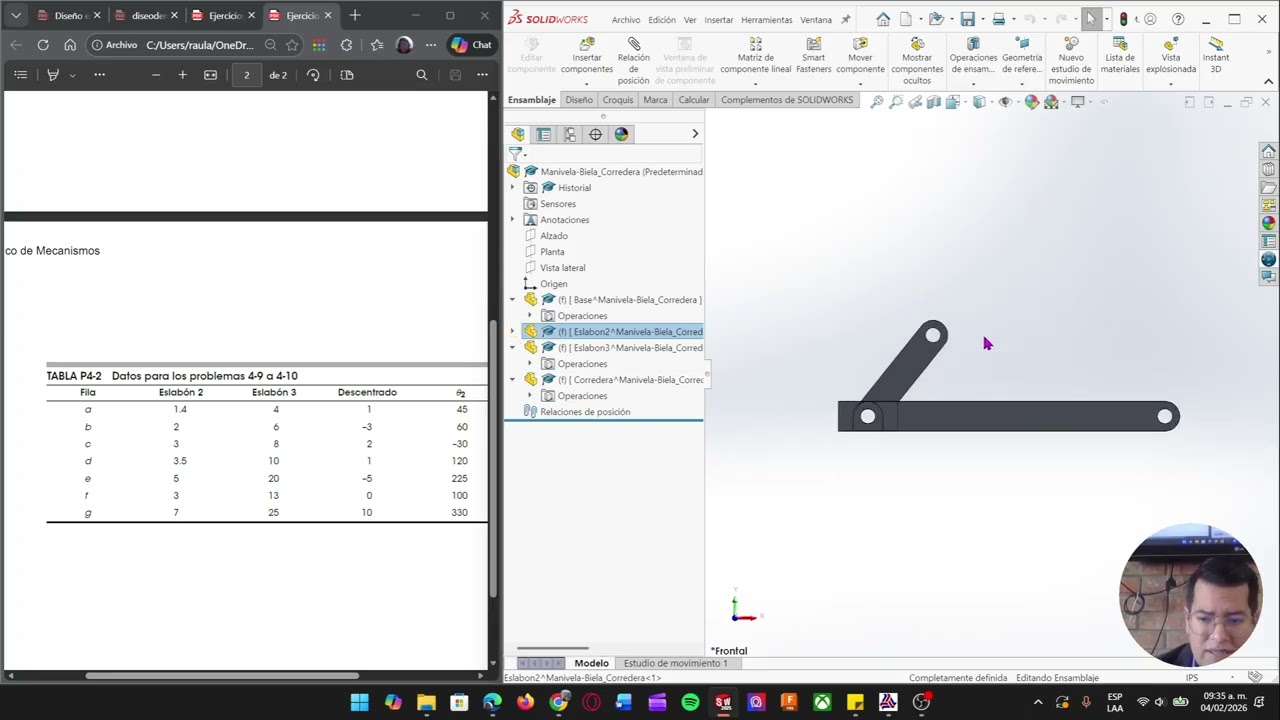Activate the Mover componente tool
The width and height of the screenshot is (1280, 720).
[x=860, y=56]
